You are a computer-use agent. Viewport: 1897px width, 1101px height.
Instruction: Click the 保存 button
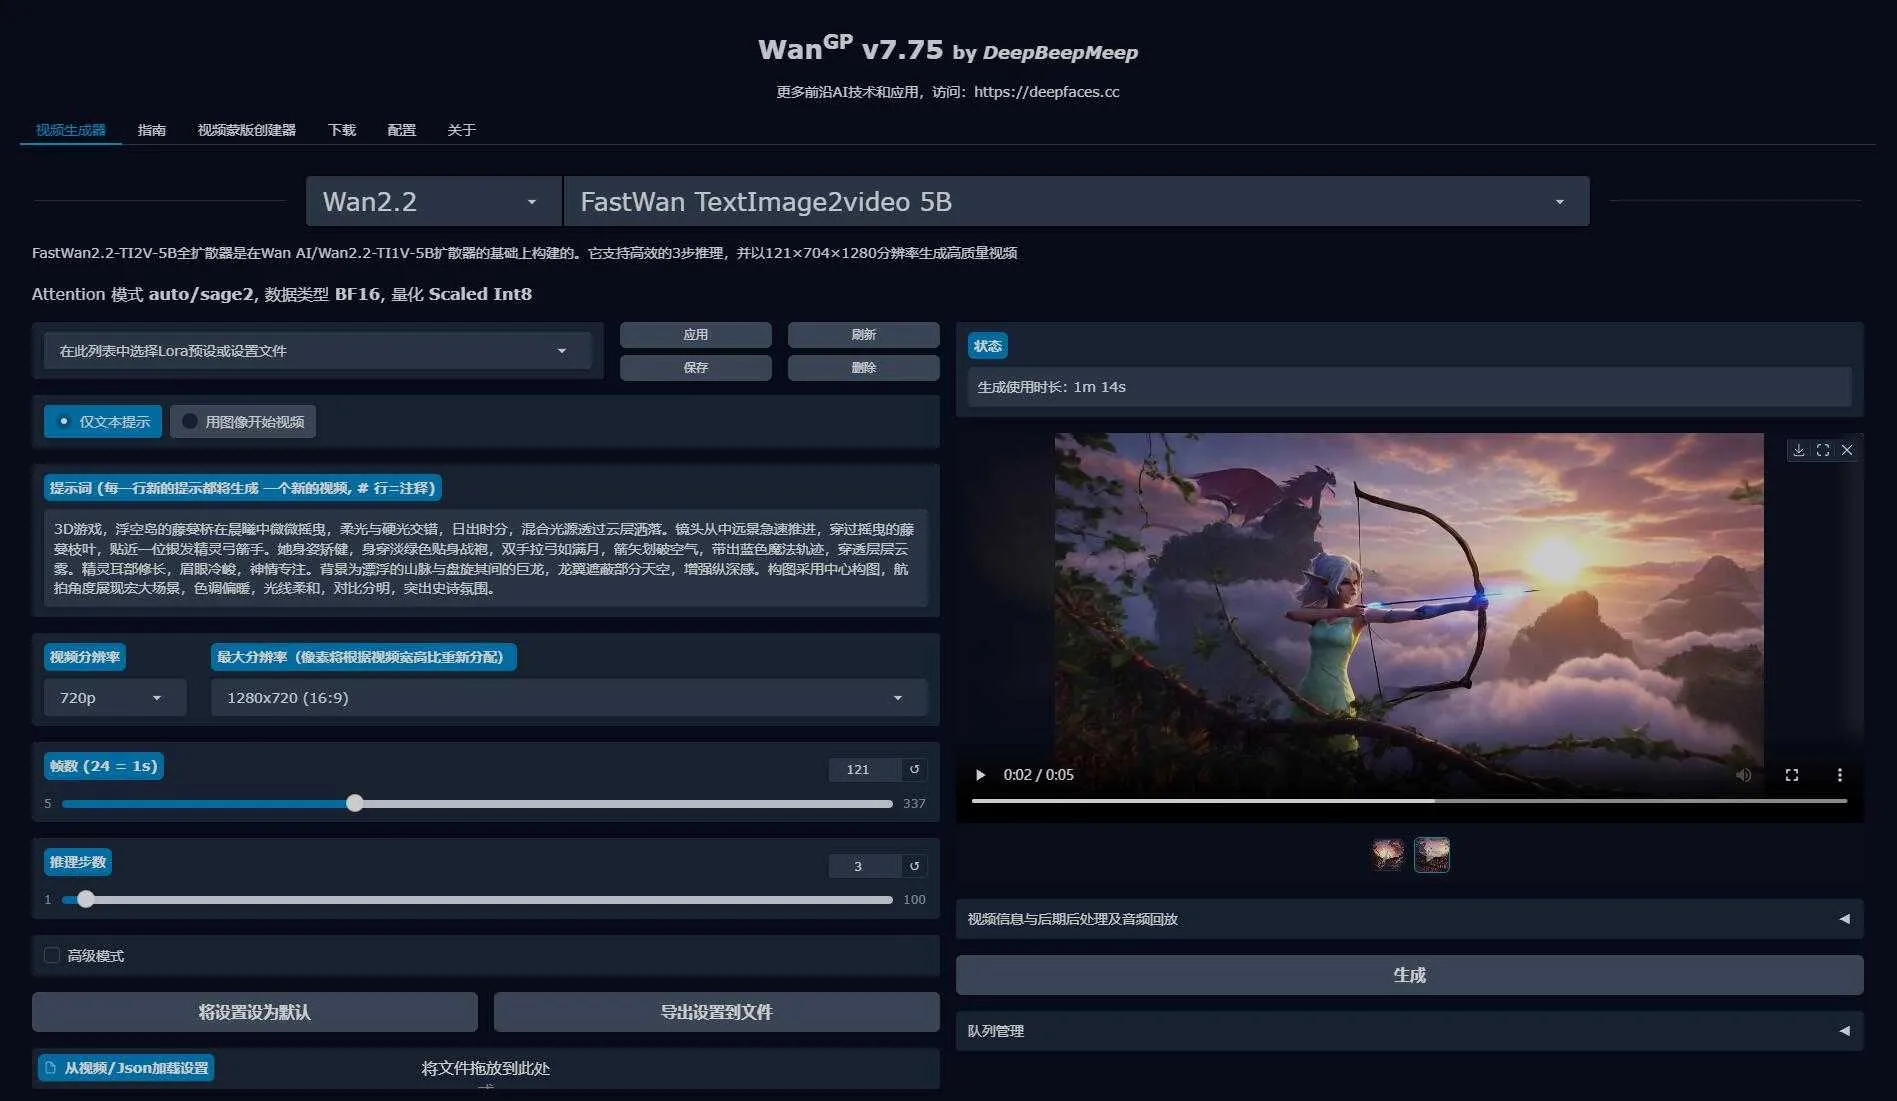coord(695,367)
